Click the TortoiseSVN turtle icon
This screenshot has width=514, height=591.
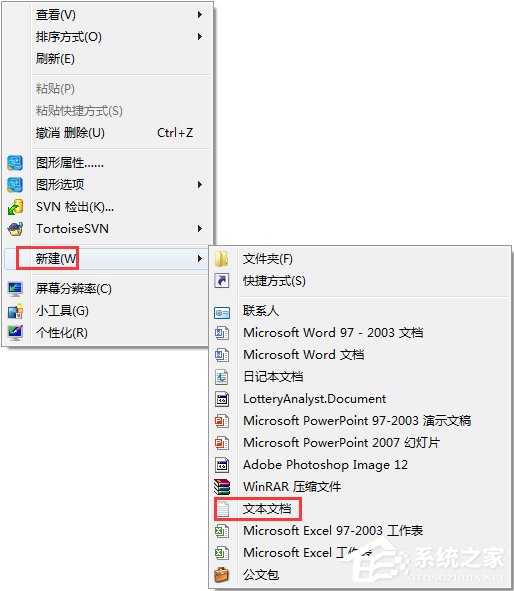point(15,229)
